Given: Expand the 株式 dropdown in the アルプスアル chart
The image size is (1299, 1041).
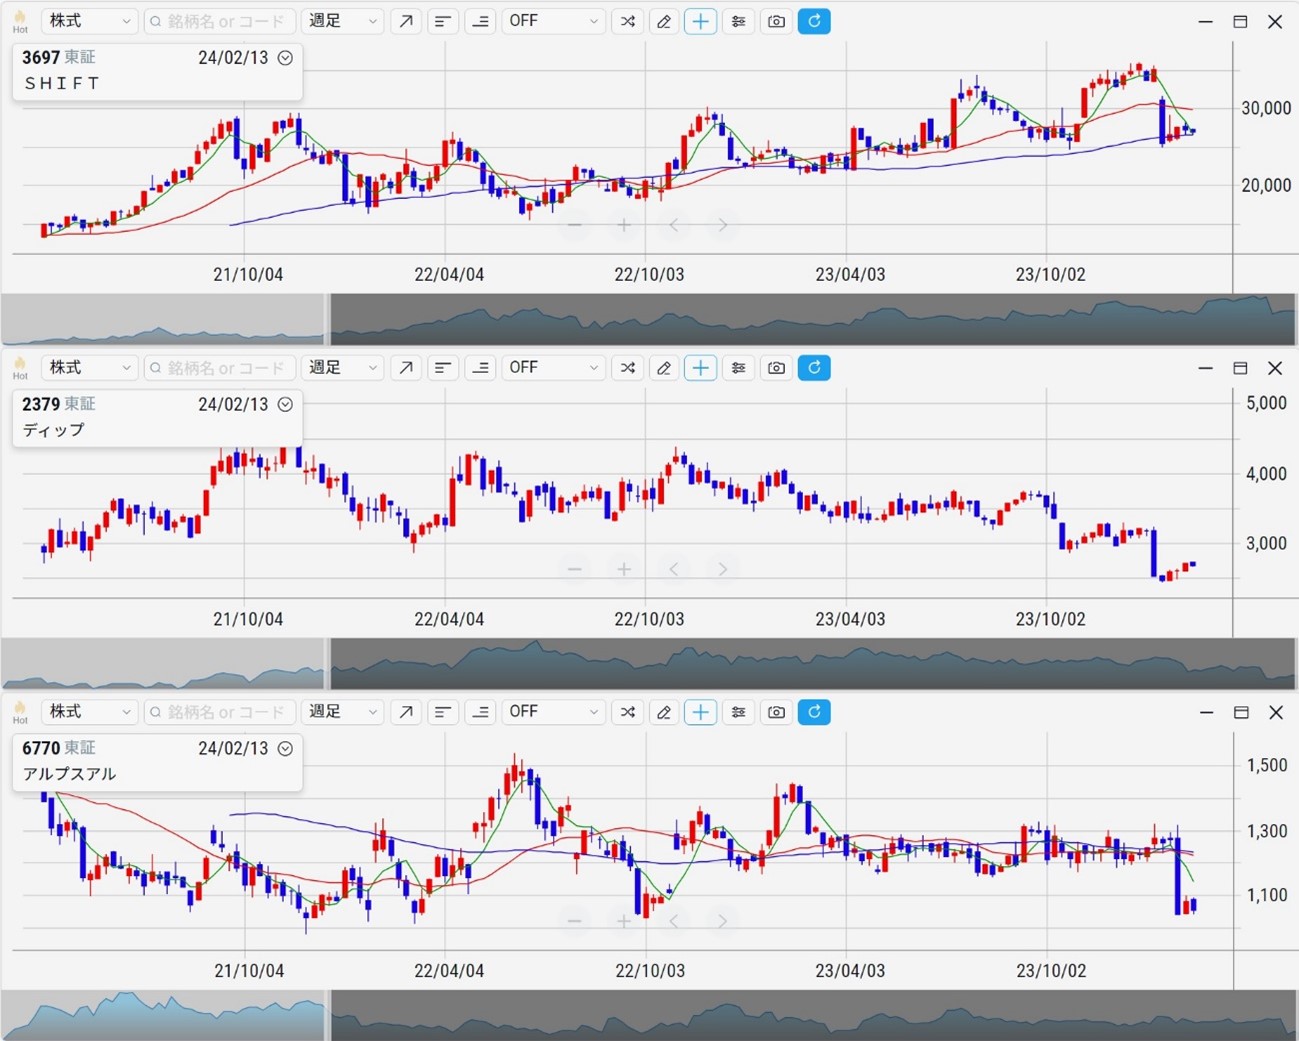Looking at the screenshot, I should (x=89, y=712).
